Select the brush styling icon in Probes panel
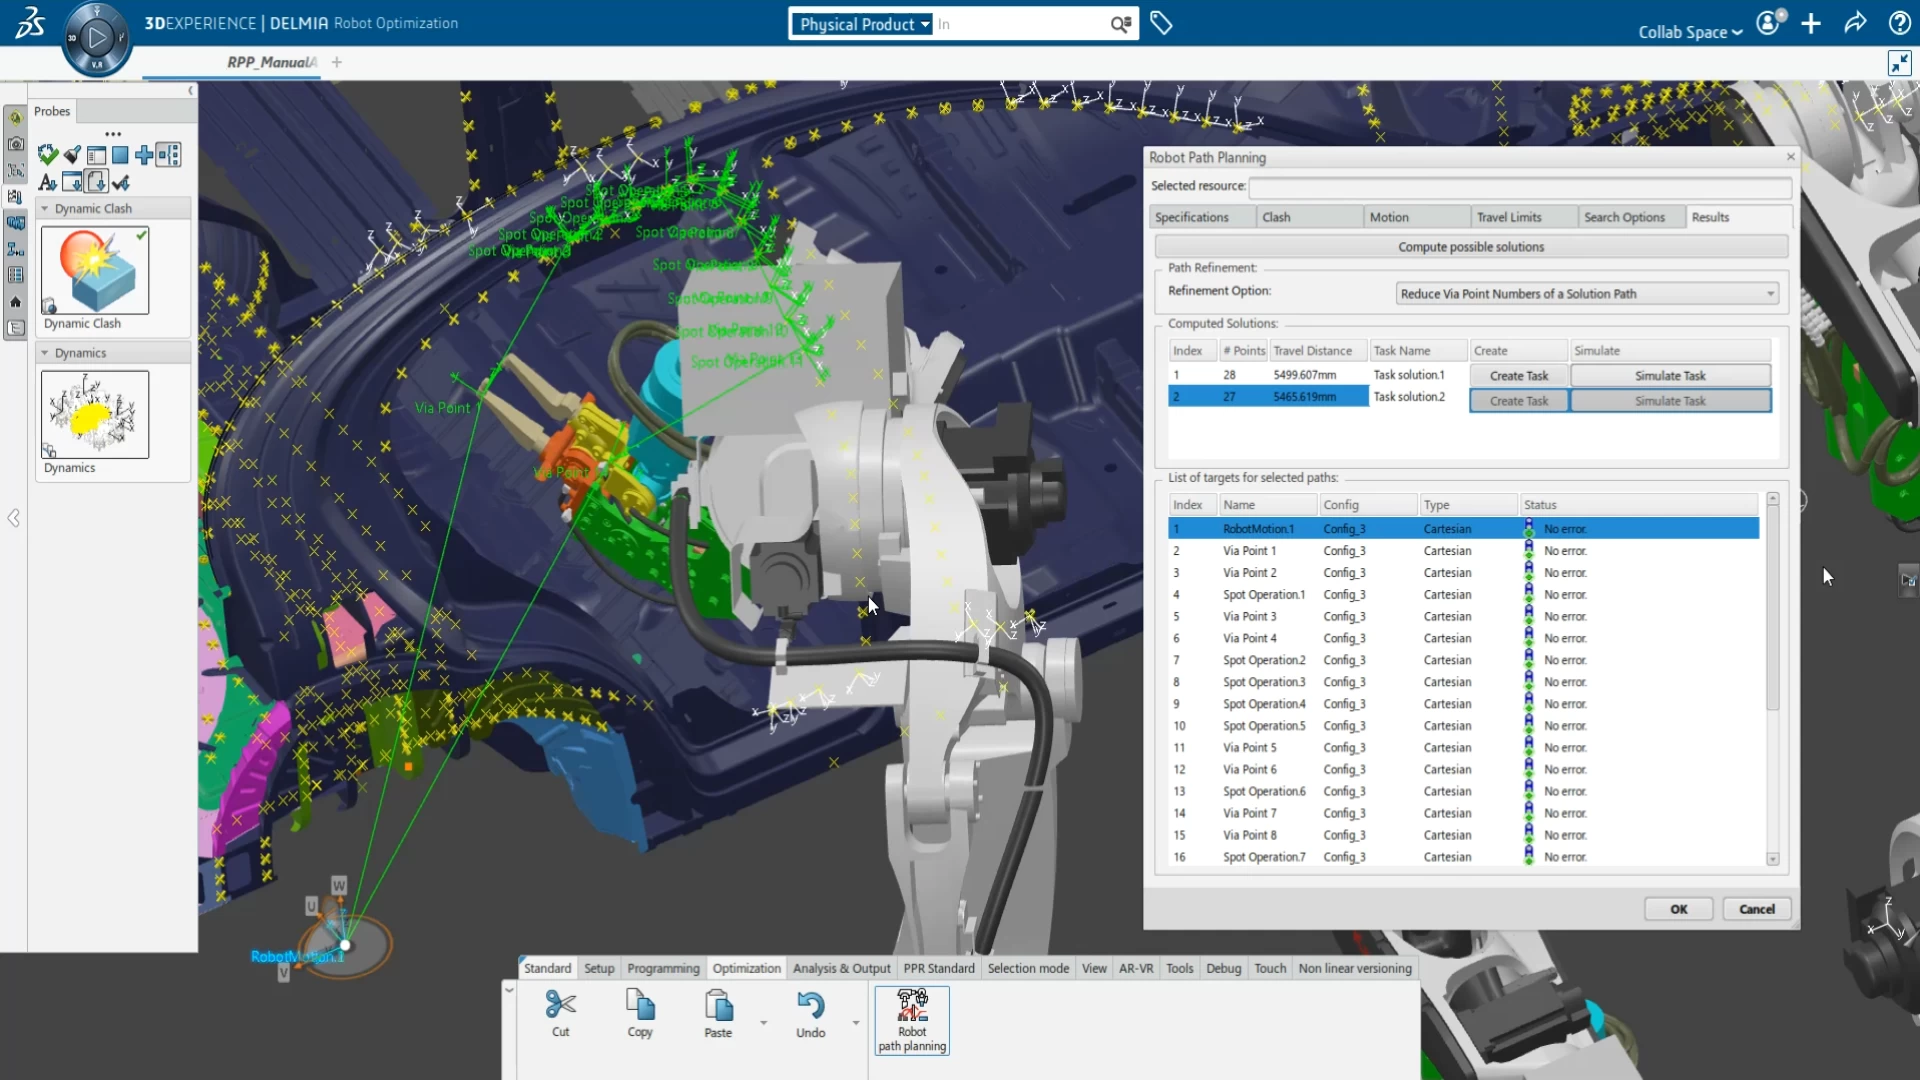 coord(71,155)
